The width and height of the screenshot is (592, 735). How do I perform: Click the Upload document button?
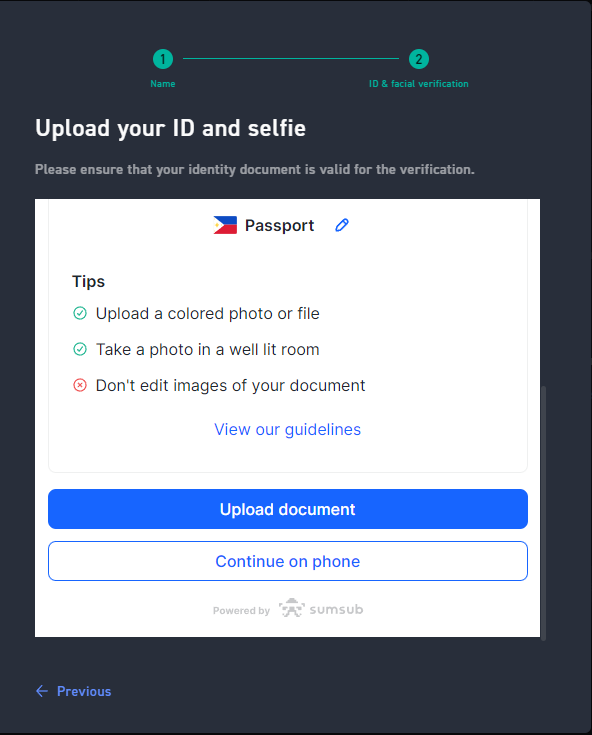click(288, 509)
